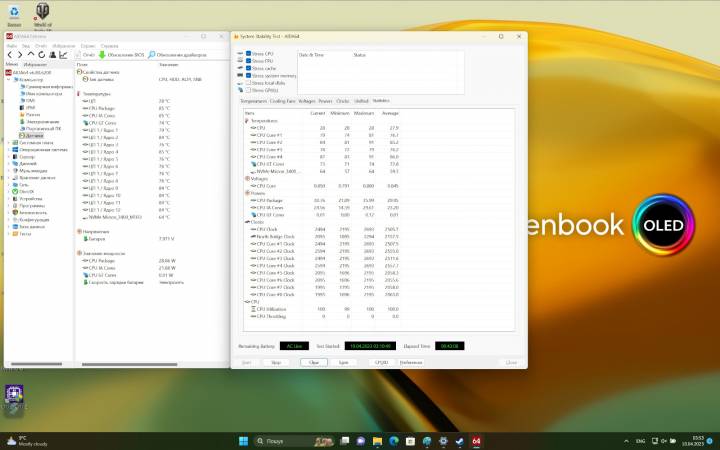
Task: Click the CPUID button in Stability Test
Action: click(x=382, y=362)
